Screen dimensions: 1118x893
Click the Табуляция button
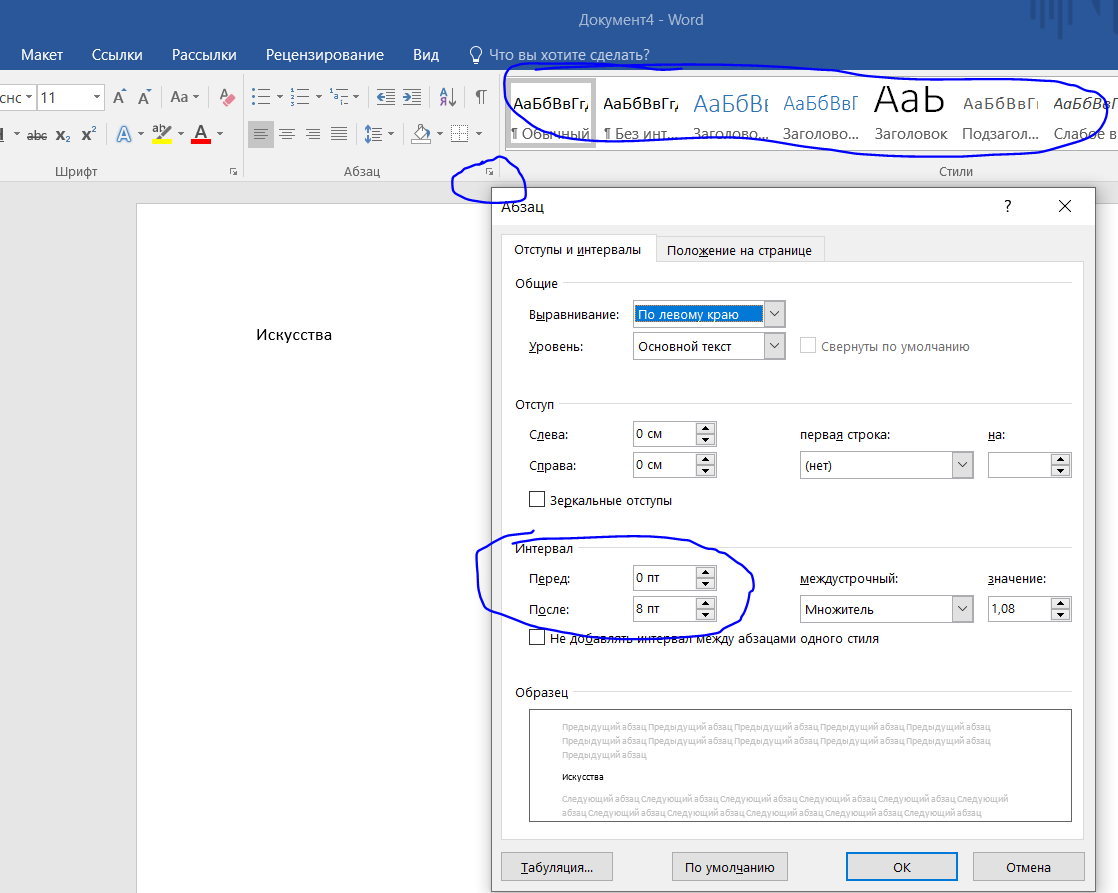557,867
